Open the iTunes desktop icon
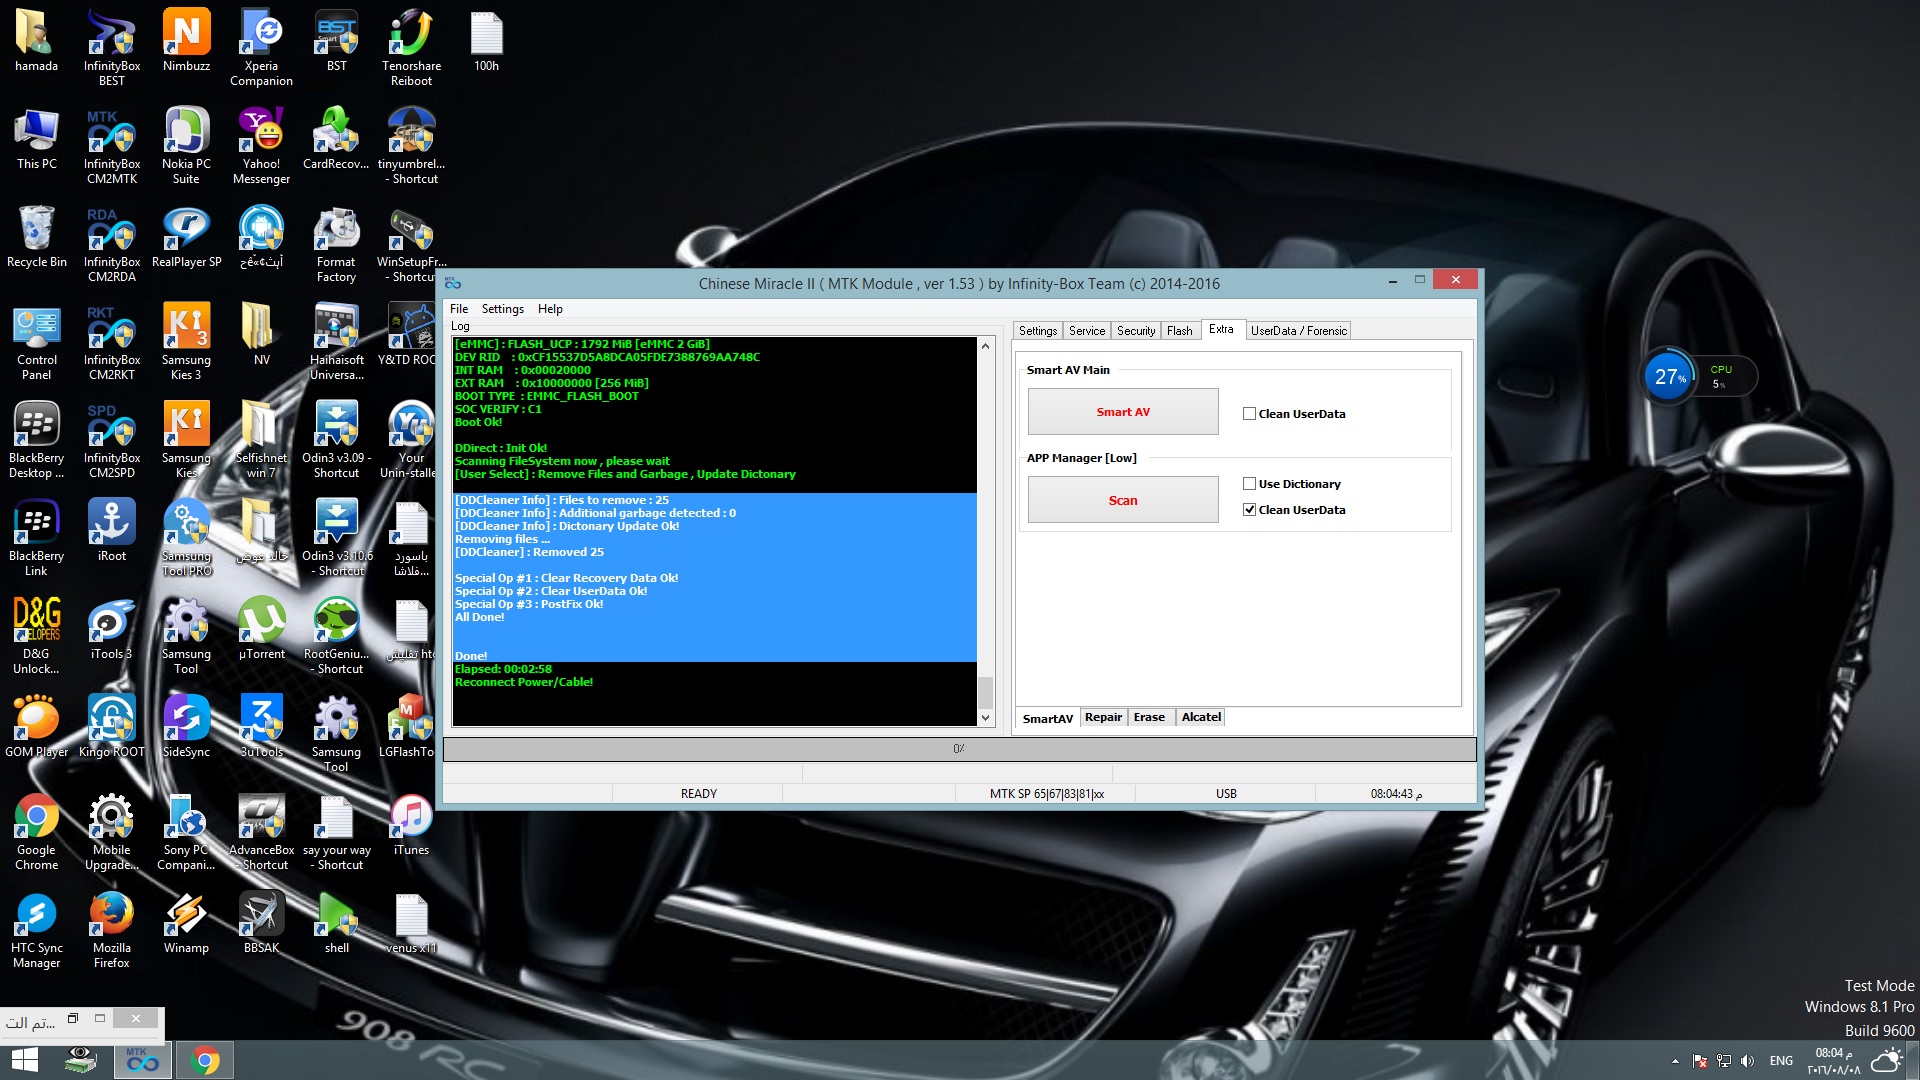The image size is (1920, 1080). click(412, 824)
